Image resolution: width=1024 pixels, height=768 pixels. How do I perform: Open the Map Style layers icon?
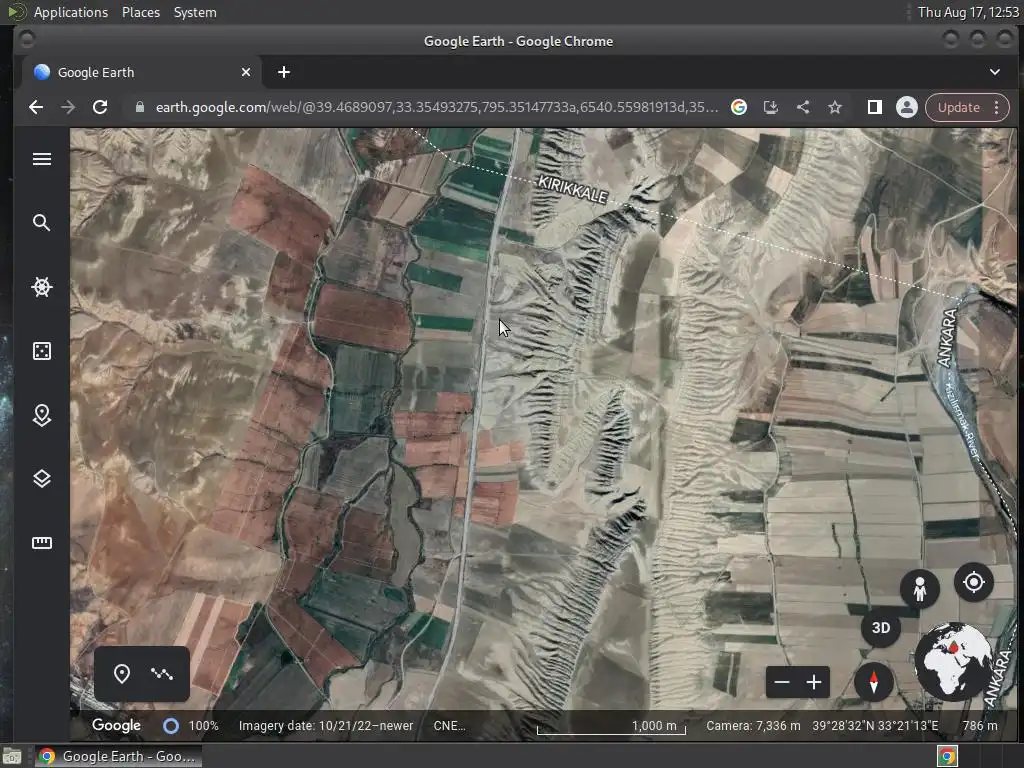[x=42, y=479]
